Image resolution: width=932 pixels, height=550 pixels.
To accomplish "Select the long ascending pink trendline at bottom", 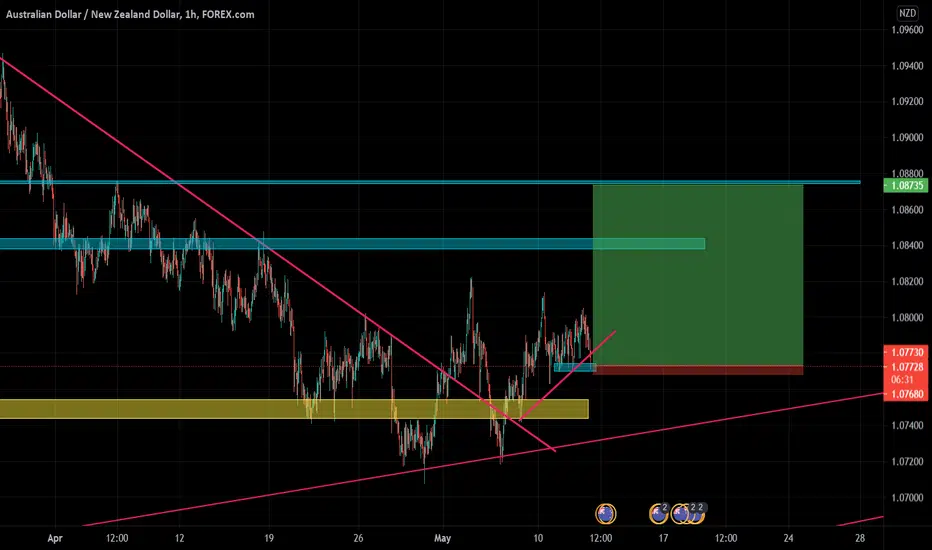I will click(483, 460).
